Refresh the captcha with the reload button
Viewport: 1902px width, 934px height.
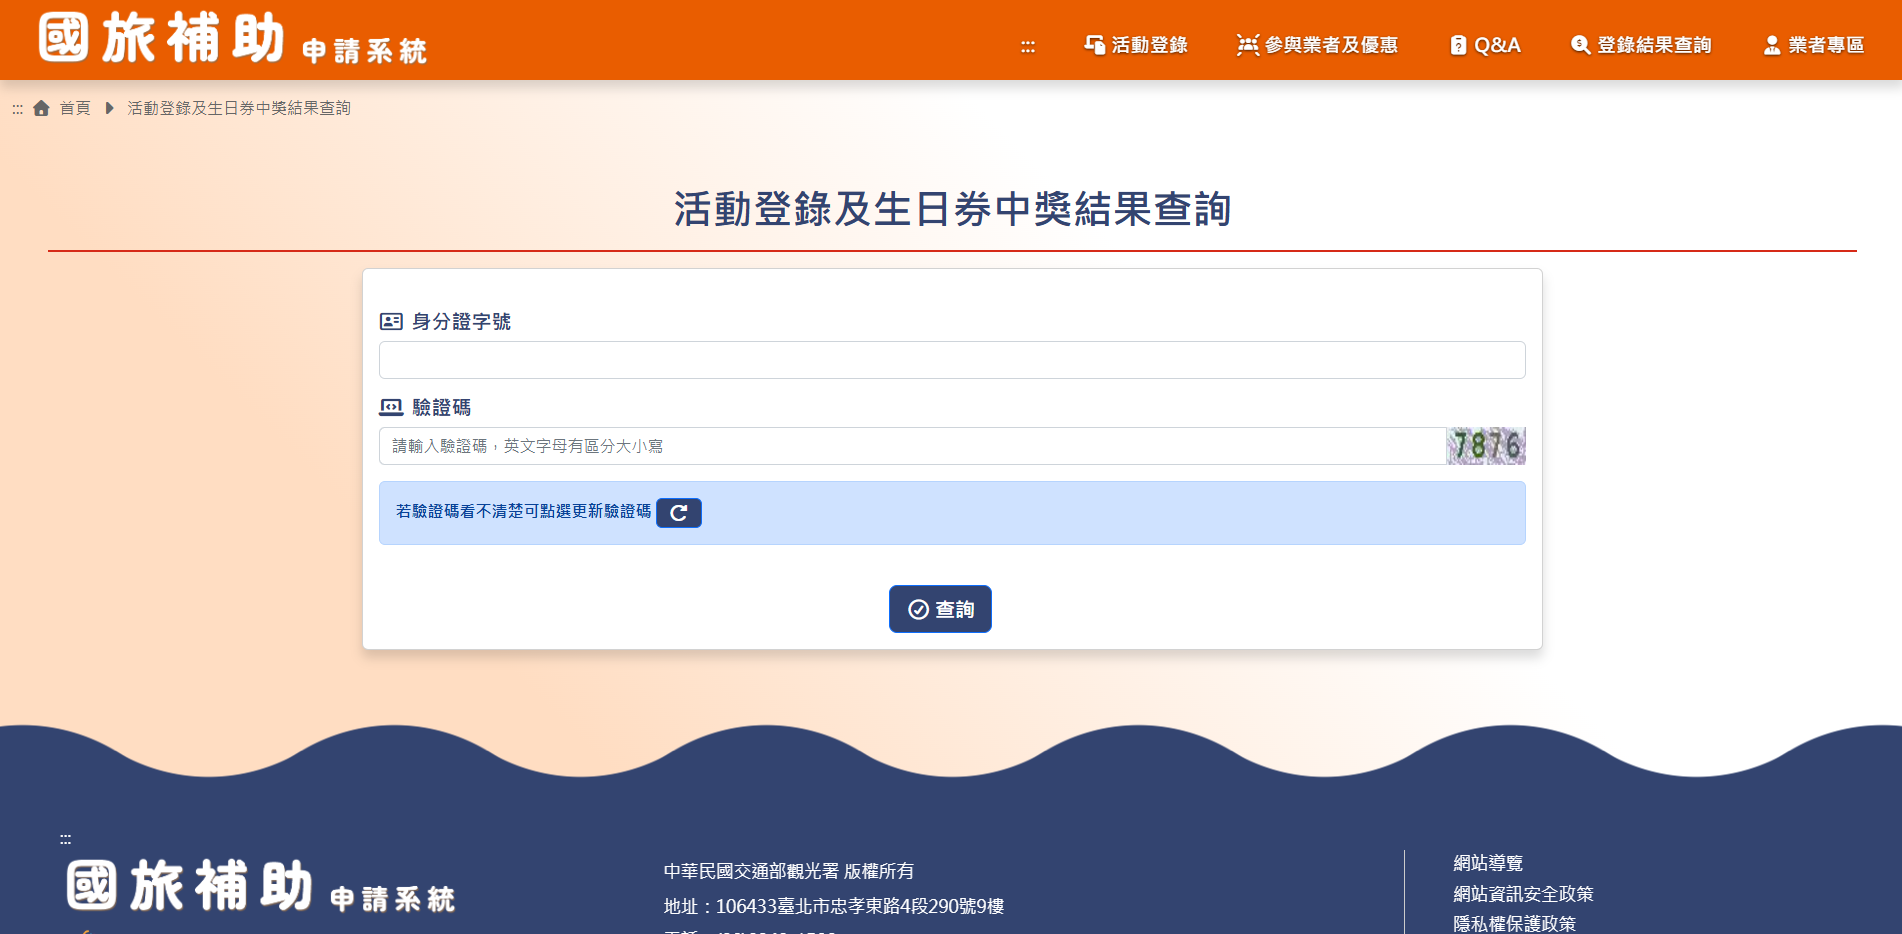pos(679,513)
